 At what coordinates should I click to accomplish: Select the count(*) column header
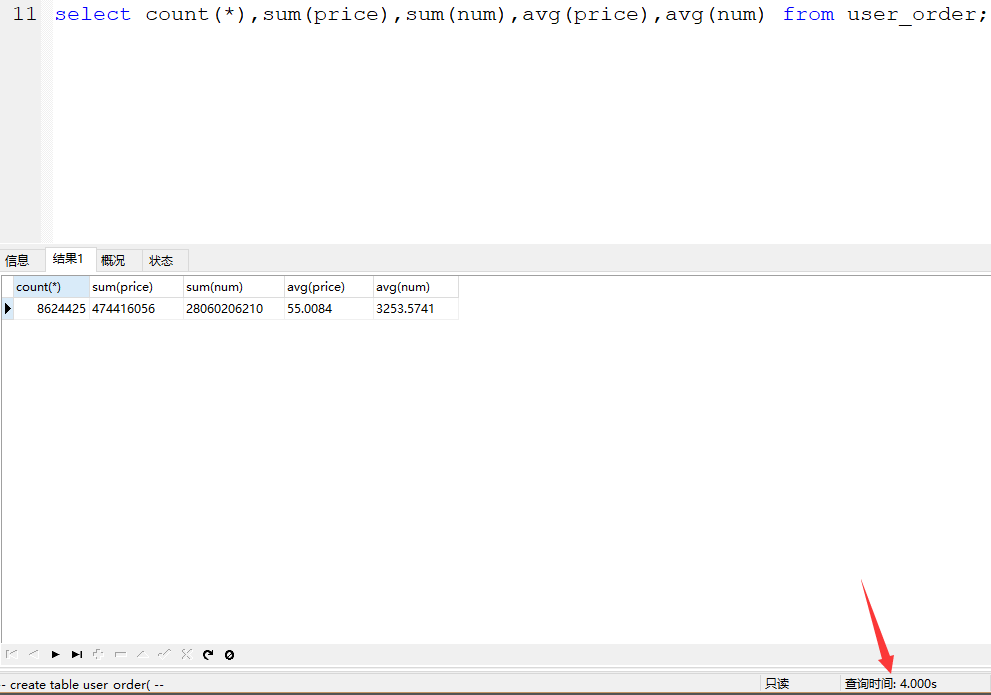(51, 287)
